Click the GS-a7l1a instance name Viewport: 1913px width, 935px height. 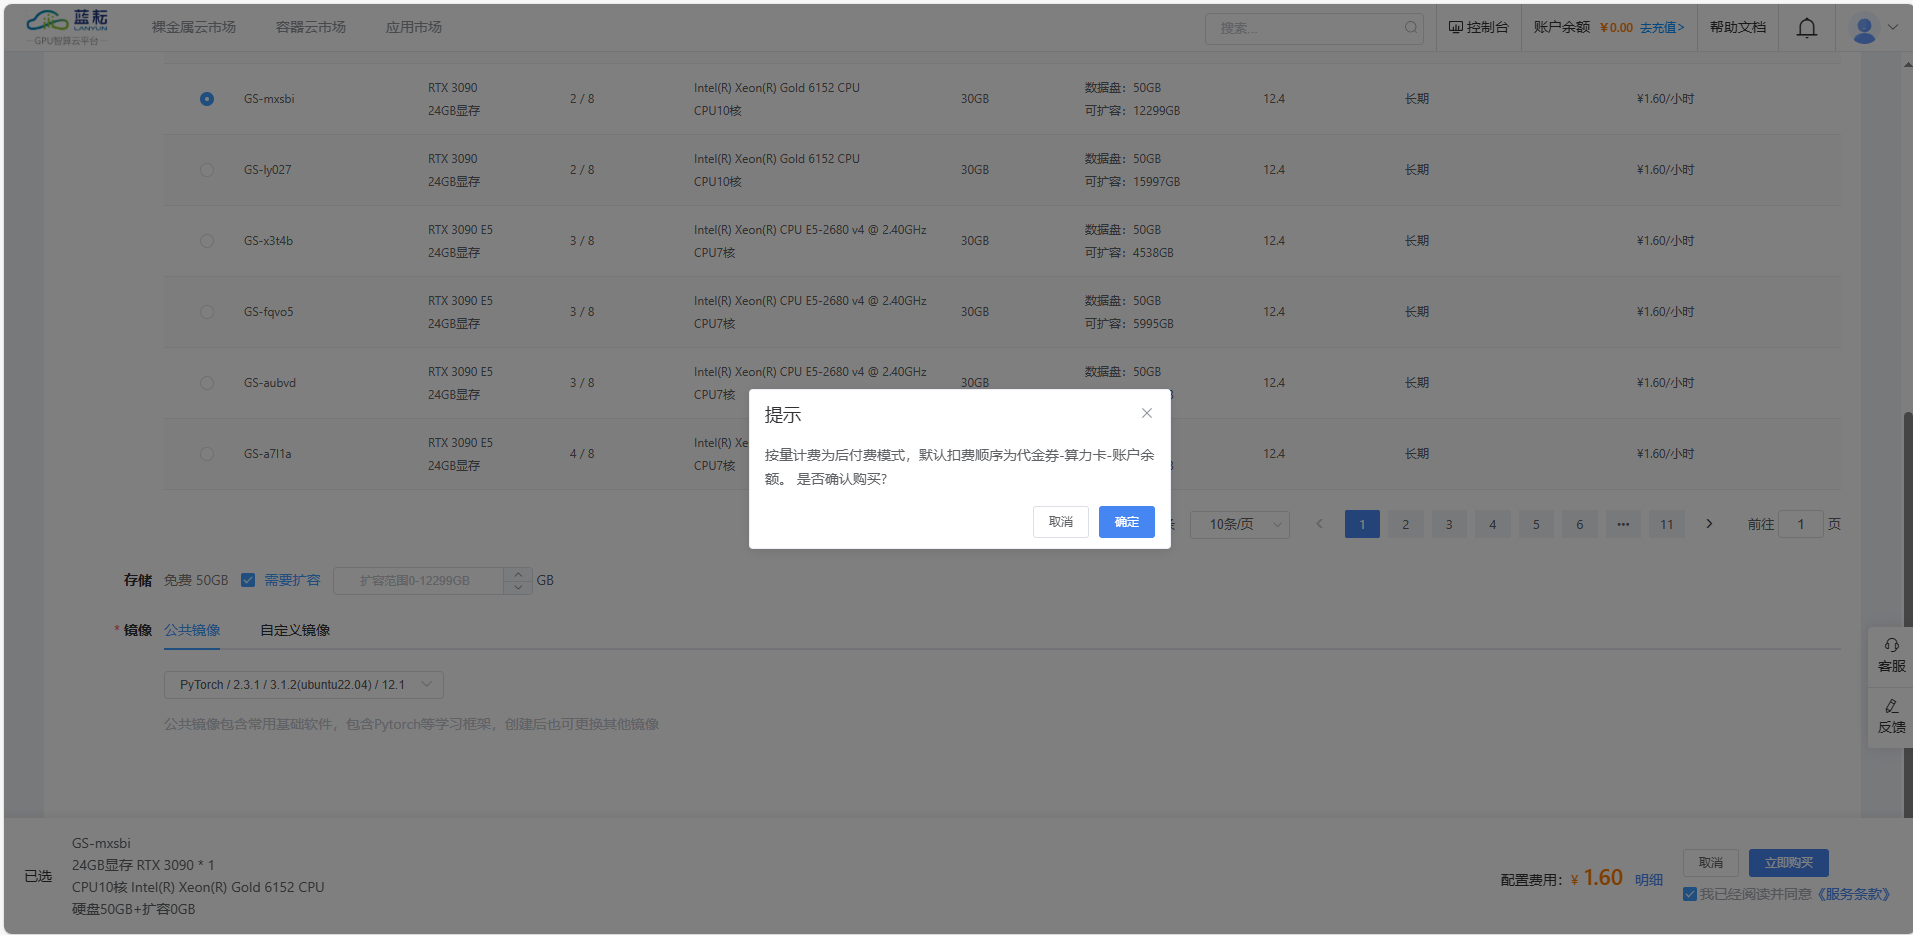[268, 454]
